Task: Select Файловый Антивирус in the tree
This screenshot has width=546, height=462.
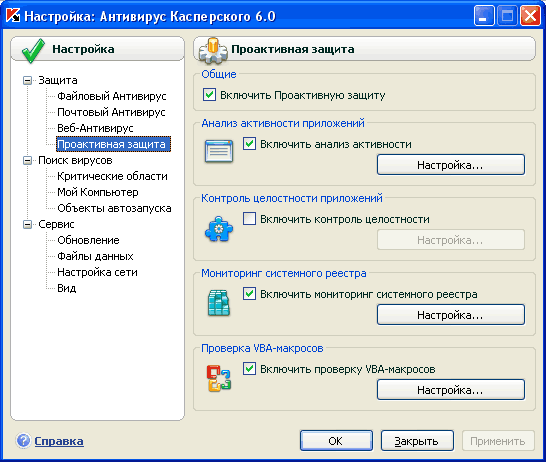Action: tap(112, 96)
